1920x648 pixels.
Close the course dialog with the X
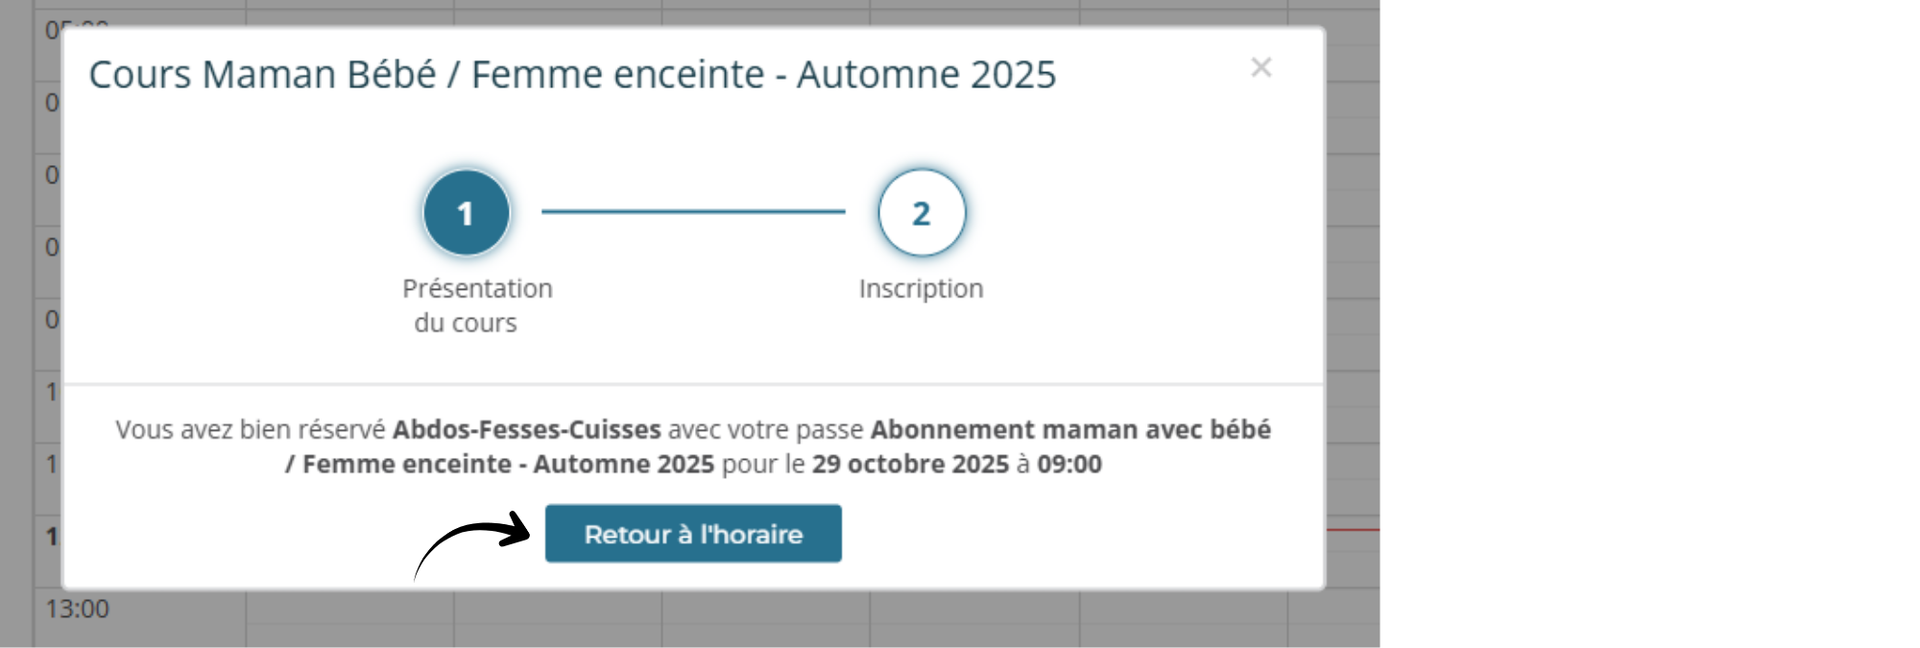coord(1261,68)
